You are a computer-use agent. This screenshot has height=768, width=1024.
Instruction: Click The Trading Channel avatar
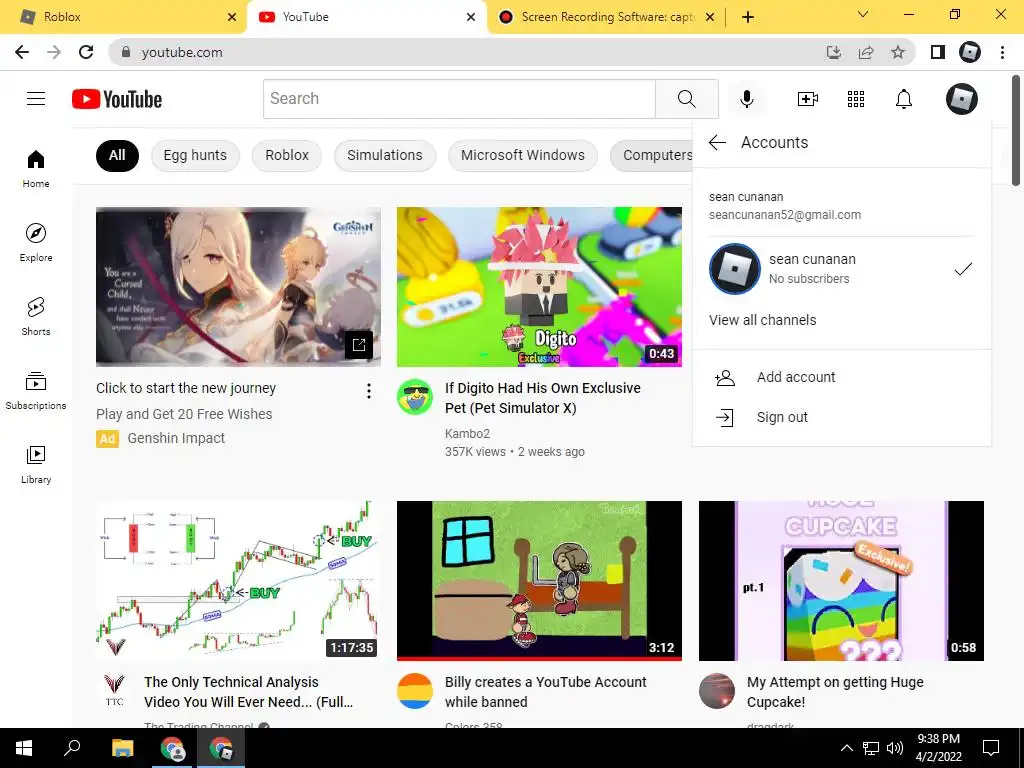click(x=114, y=691)
